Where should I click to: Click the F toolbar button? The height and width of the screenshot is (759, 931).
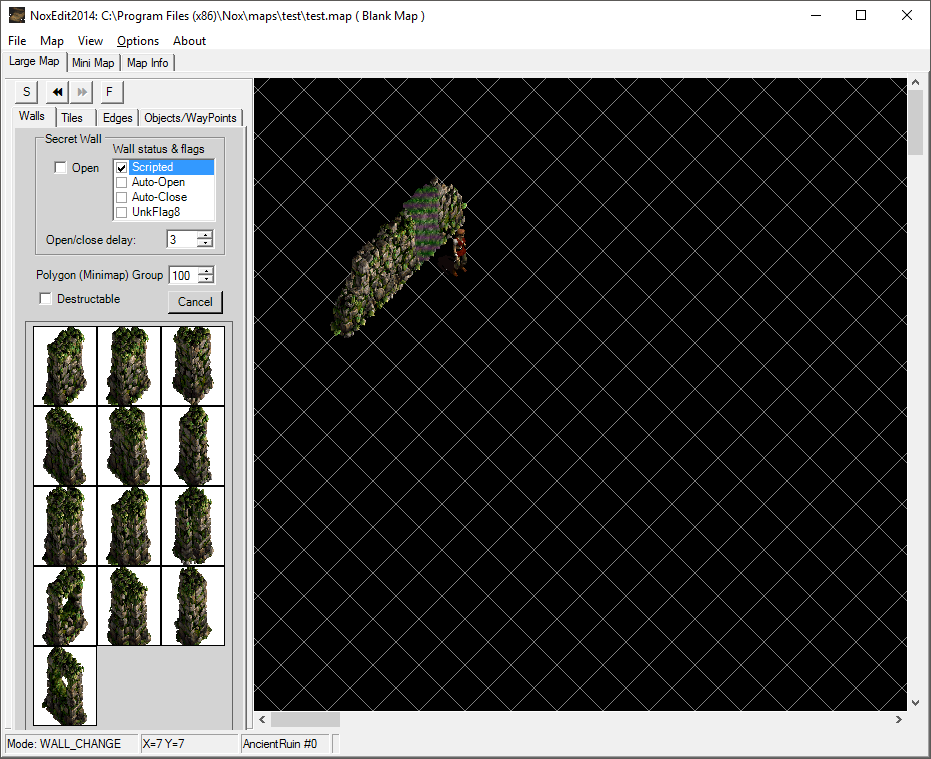[x=109, y=92]
